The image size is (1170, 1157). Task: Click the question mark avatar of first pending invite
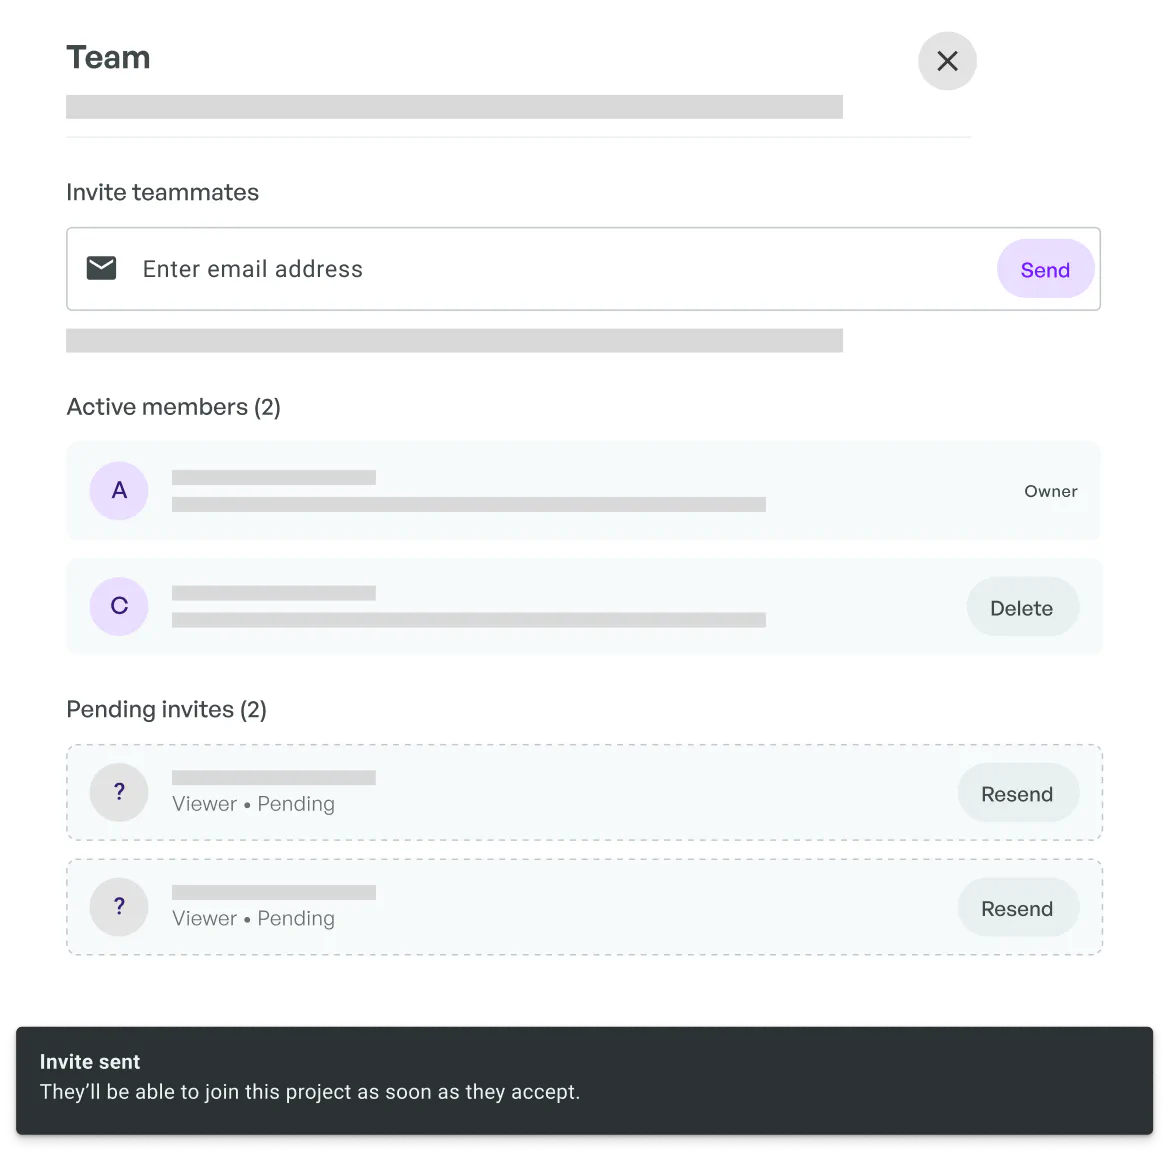pyautogui.click(x=119, y=792)
